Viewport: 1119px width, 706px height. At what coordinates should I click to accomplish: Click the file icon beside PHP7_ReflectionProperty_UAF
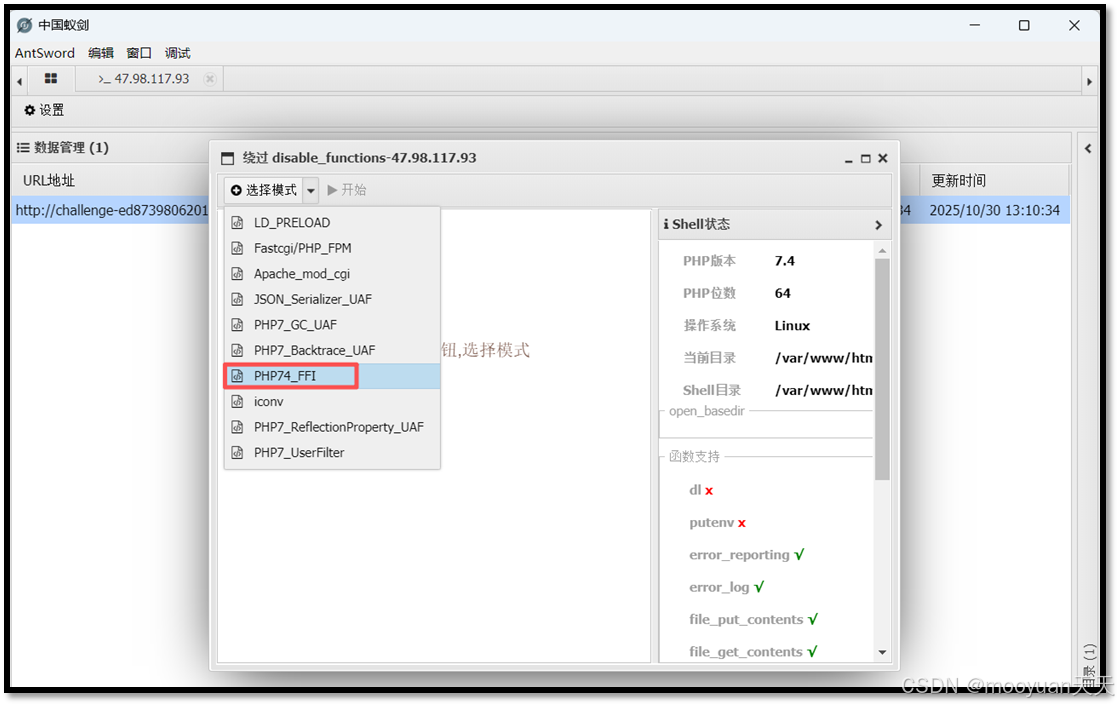click(x=238, y=427)
